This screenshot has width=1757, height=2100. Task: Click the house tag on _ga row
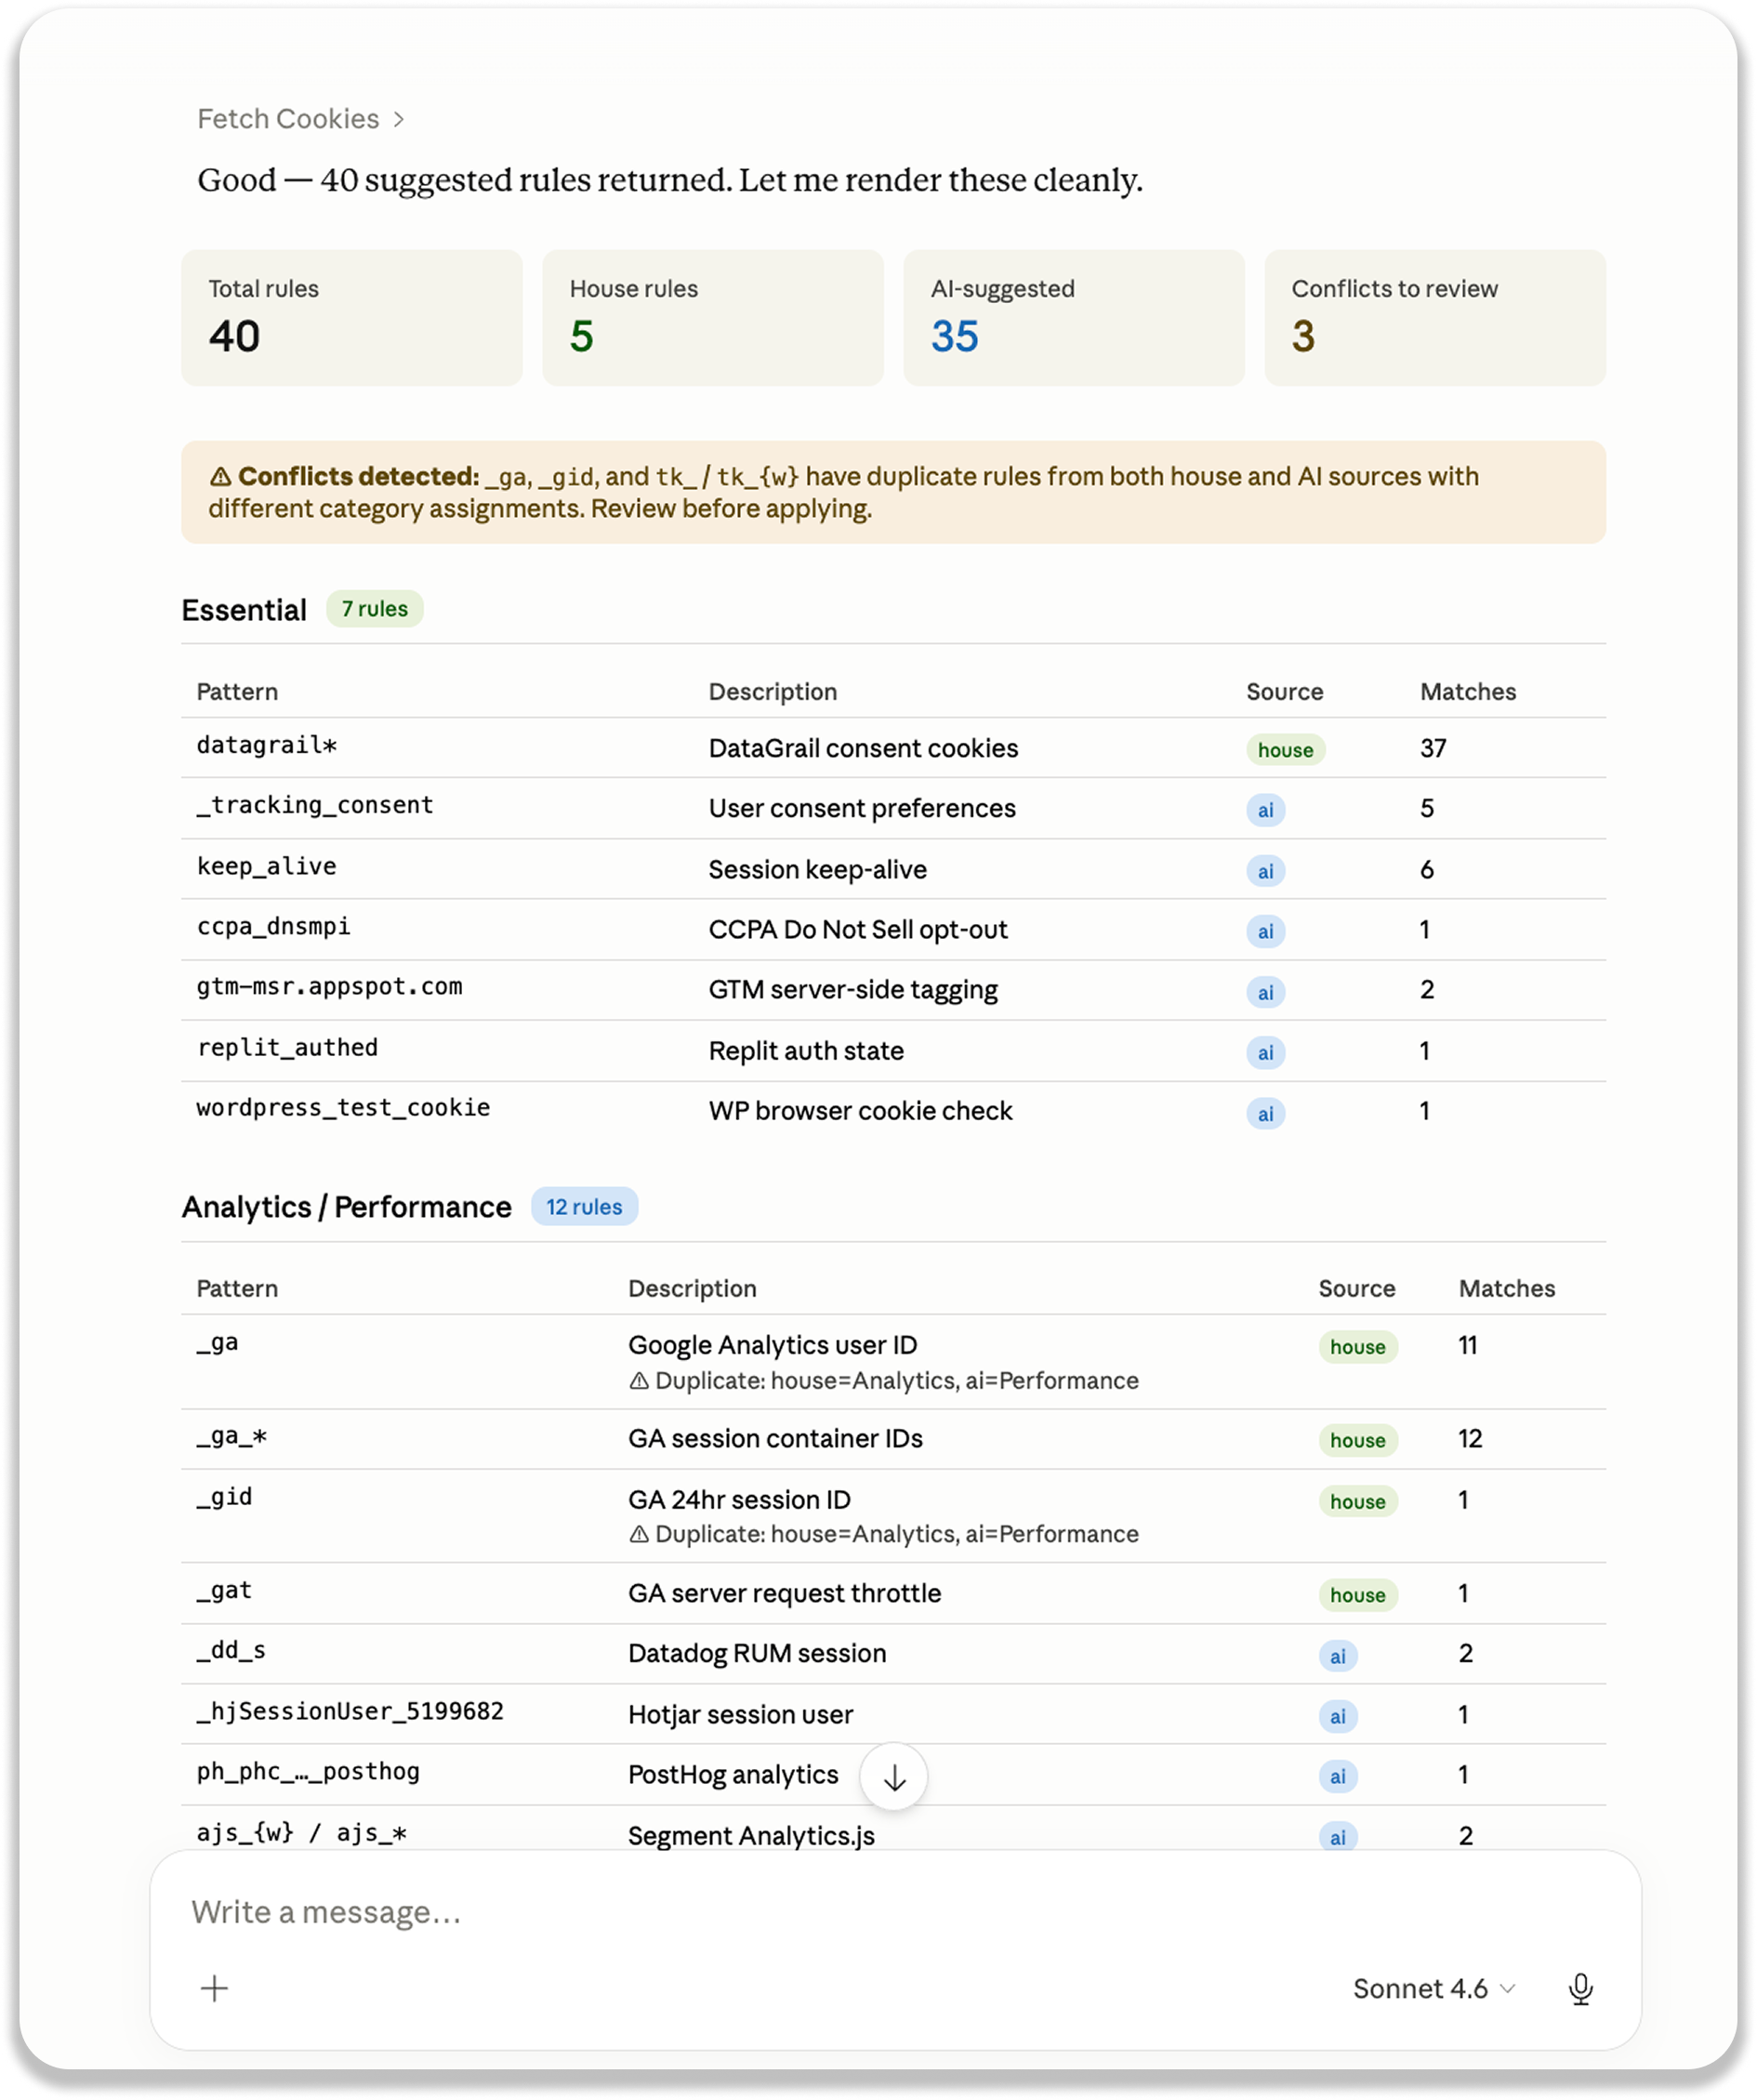[x=1358, y=1347]
